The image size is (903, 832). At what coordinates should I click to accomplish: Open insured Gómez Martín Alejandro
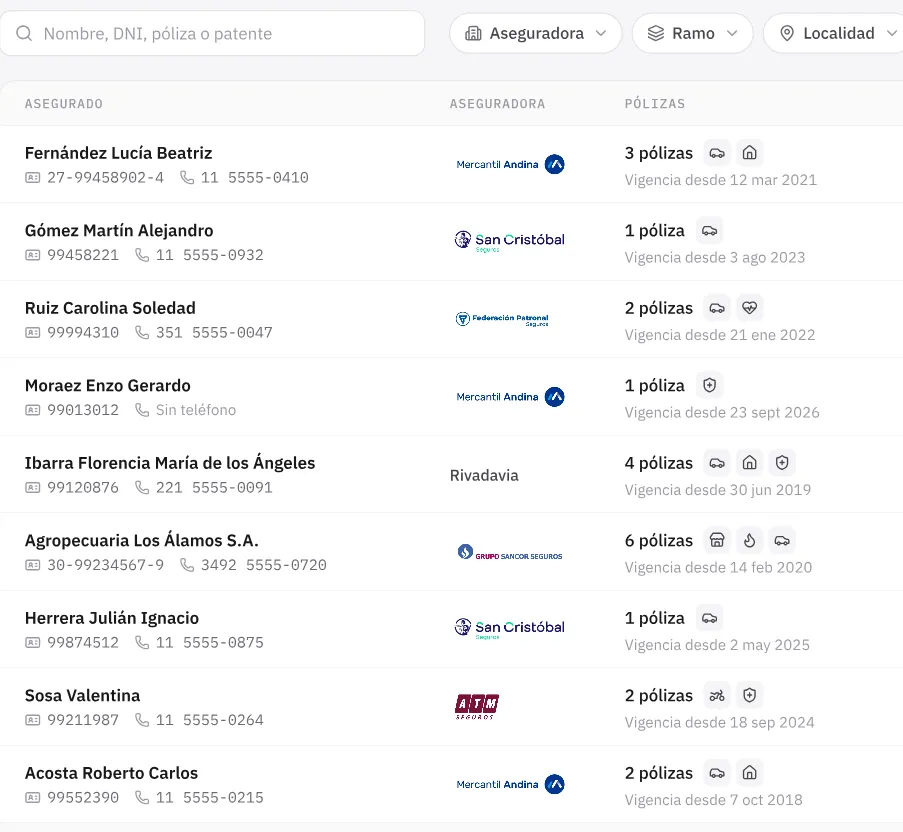point(119,231)
